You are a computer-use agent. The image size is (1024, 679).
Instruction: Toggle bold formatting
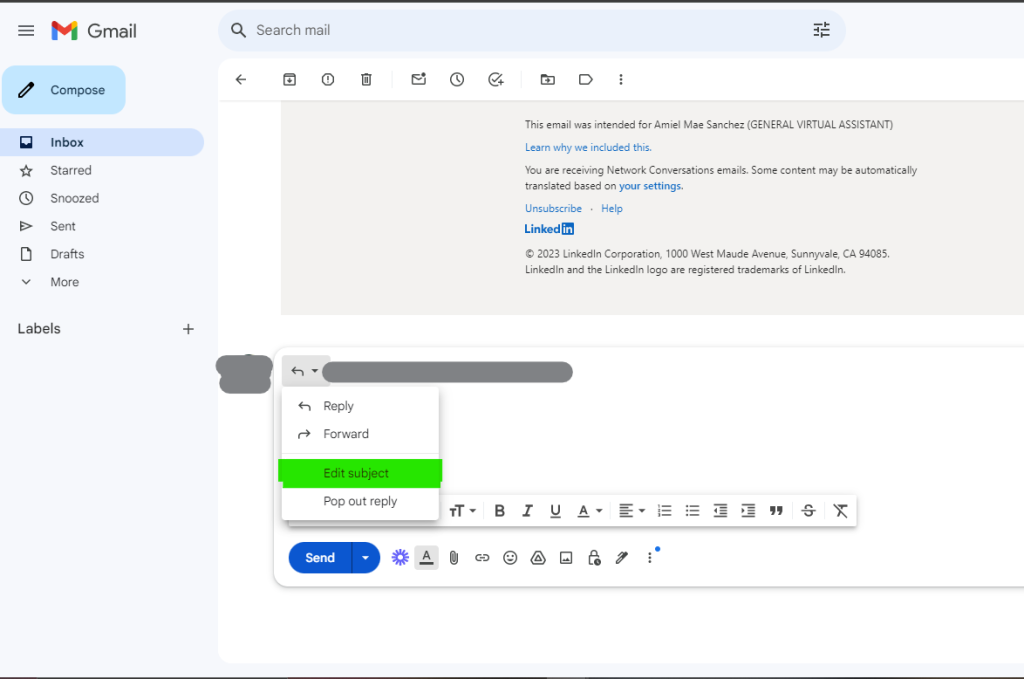[500, 511]
